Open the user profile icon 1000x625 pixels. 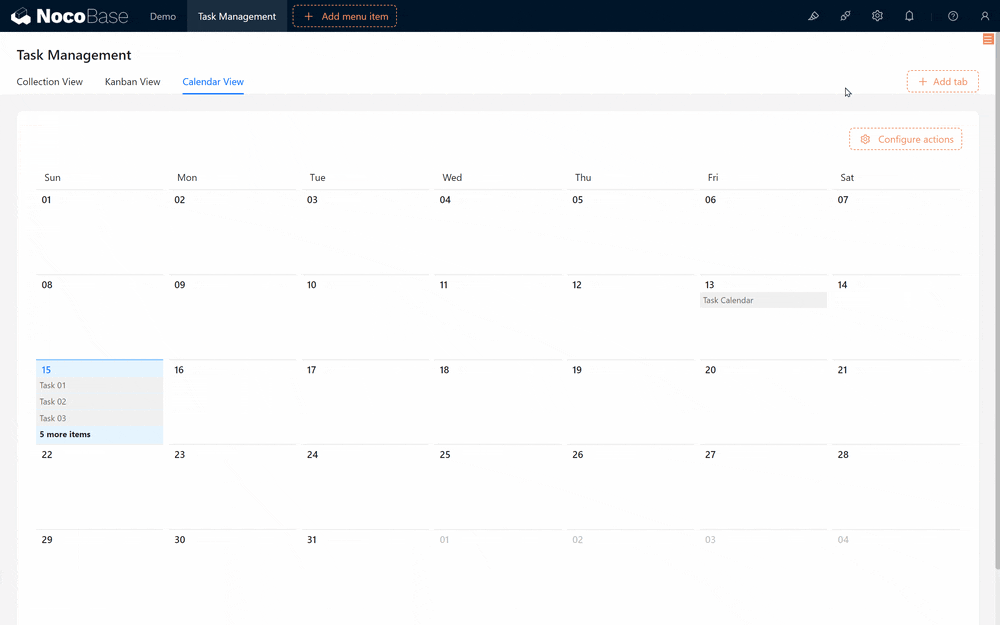pos(985,16)
